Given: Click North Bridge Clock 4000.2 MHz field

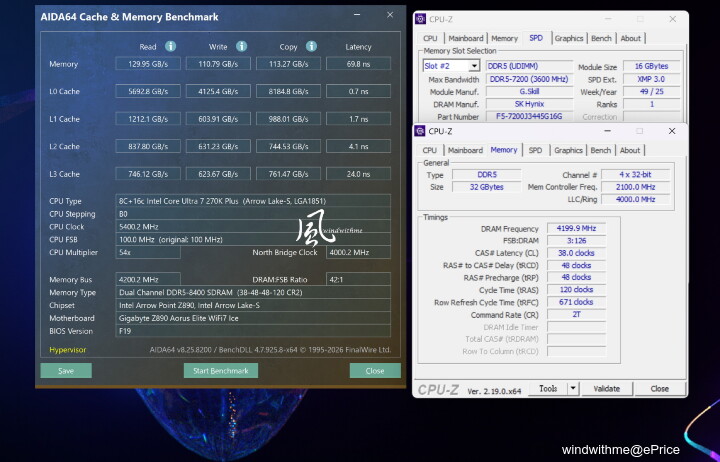Looking at the screenshot, I should pos(359,252).
